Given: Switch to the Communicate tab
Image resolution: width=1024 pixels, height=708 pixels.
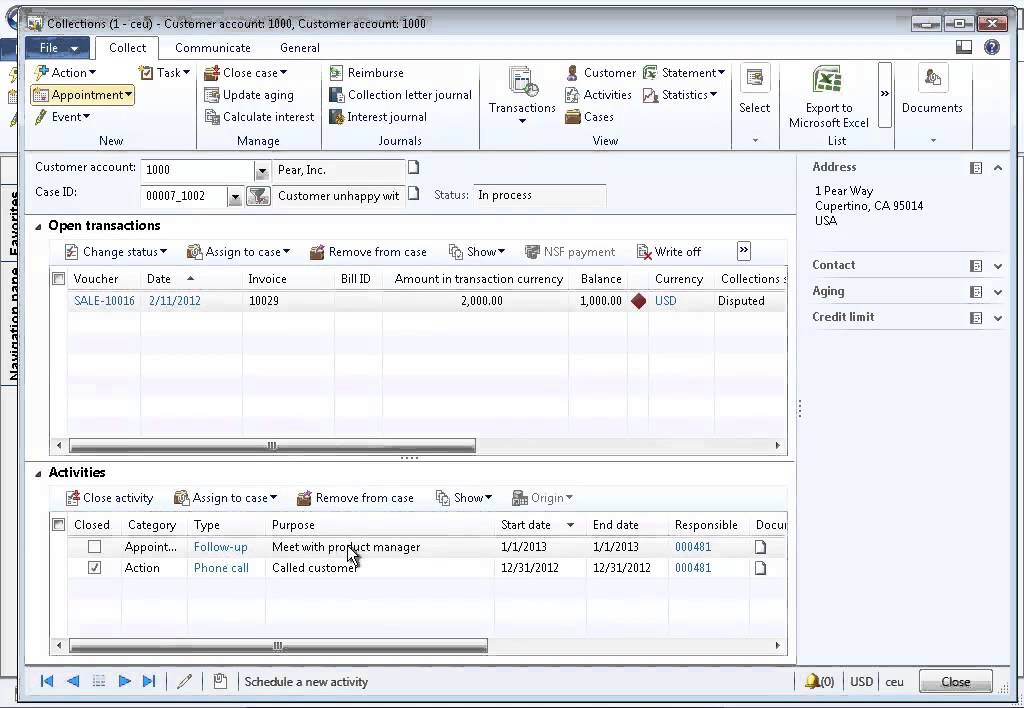Looking at the screenshot, I should (x=212, y=48).
